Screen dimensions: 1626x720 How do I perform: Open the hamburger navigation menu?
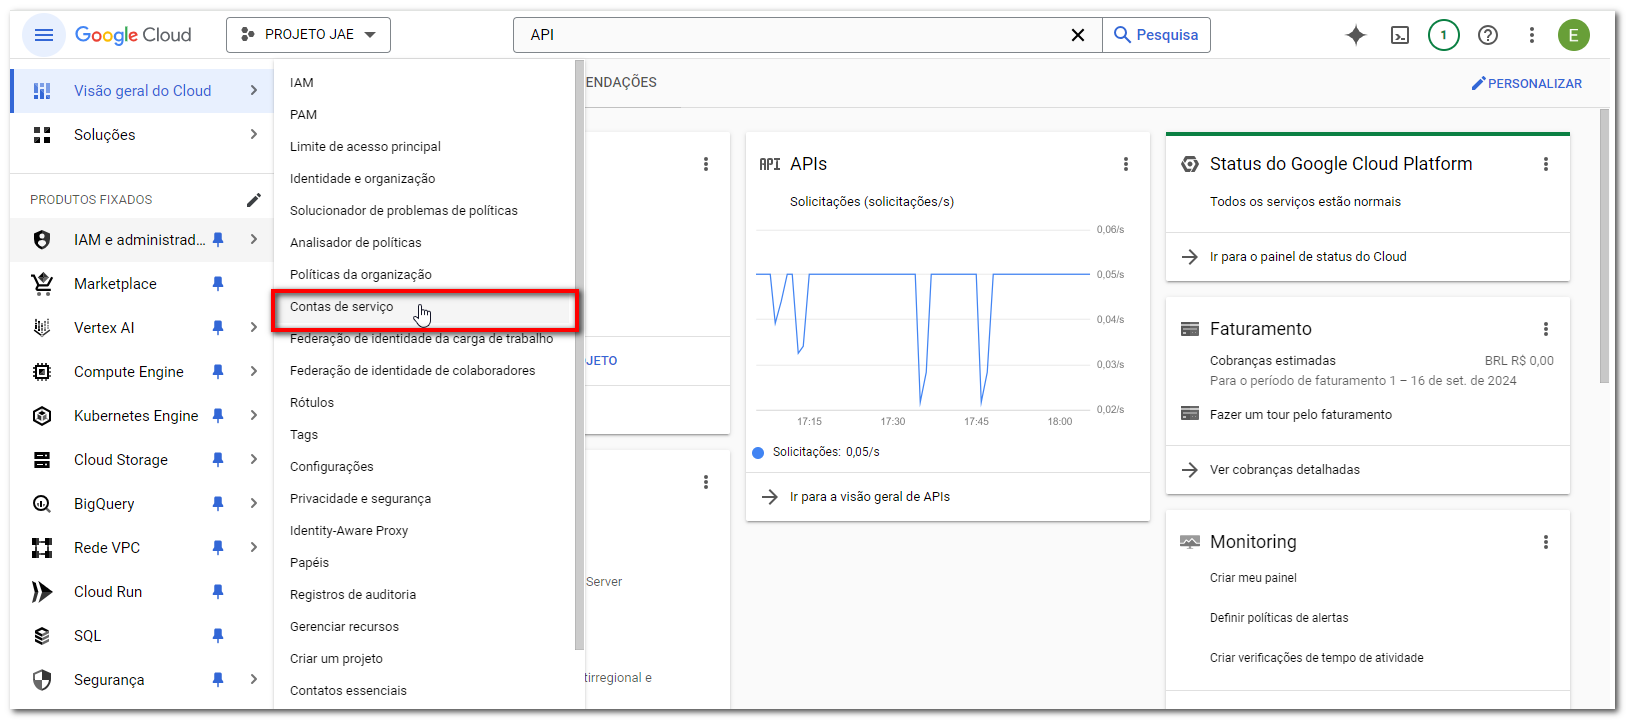point(43,35)
